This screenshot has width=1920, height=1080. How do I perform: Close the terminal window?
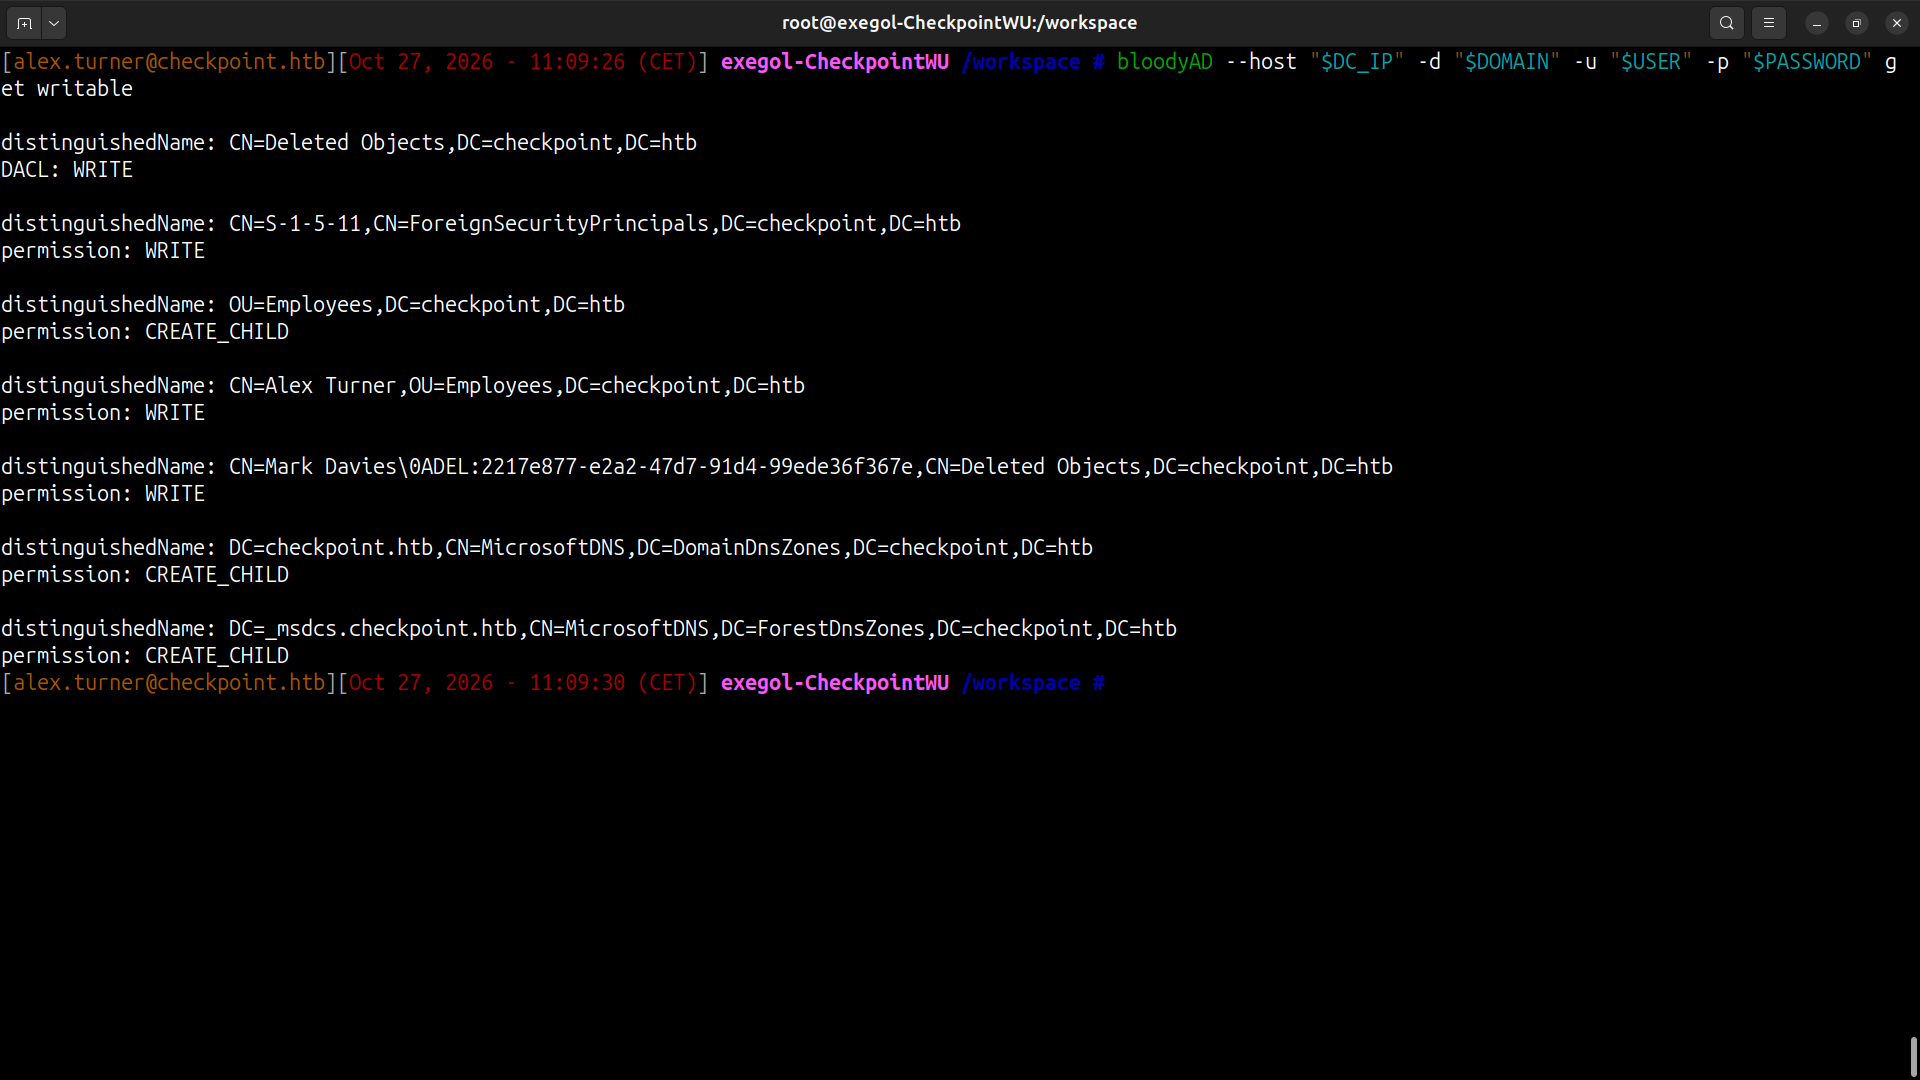[x=1897, y=23]
